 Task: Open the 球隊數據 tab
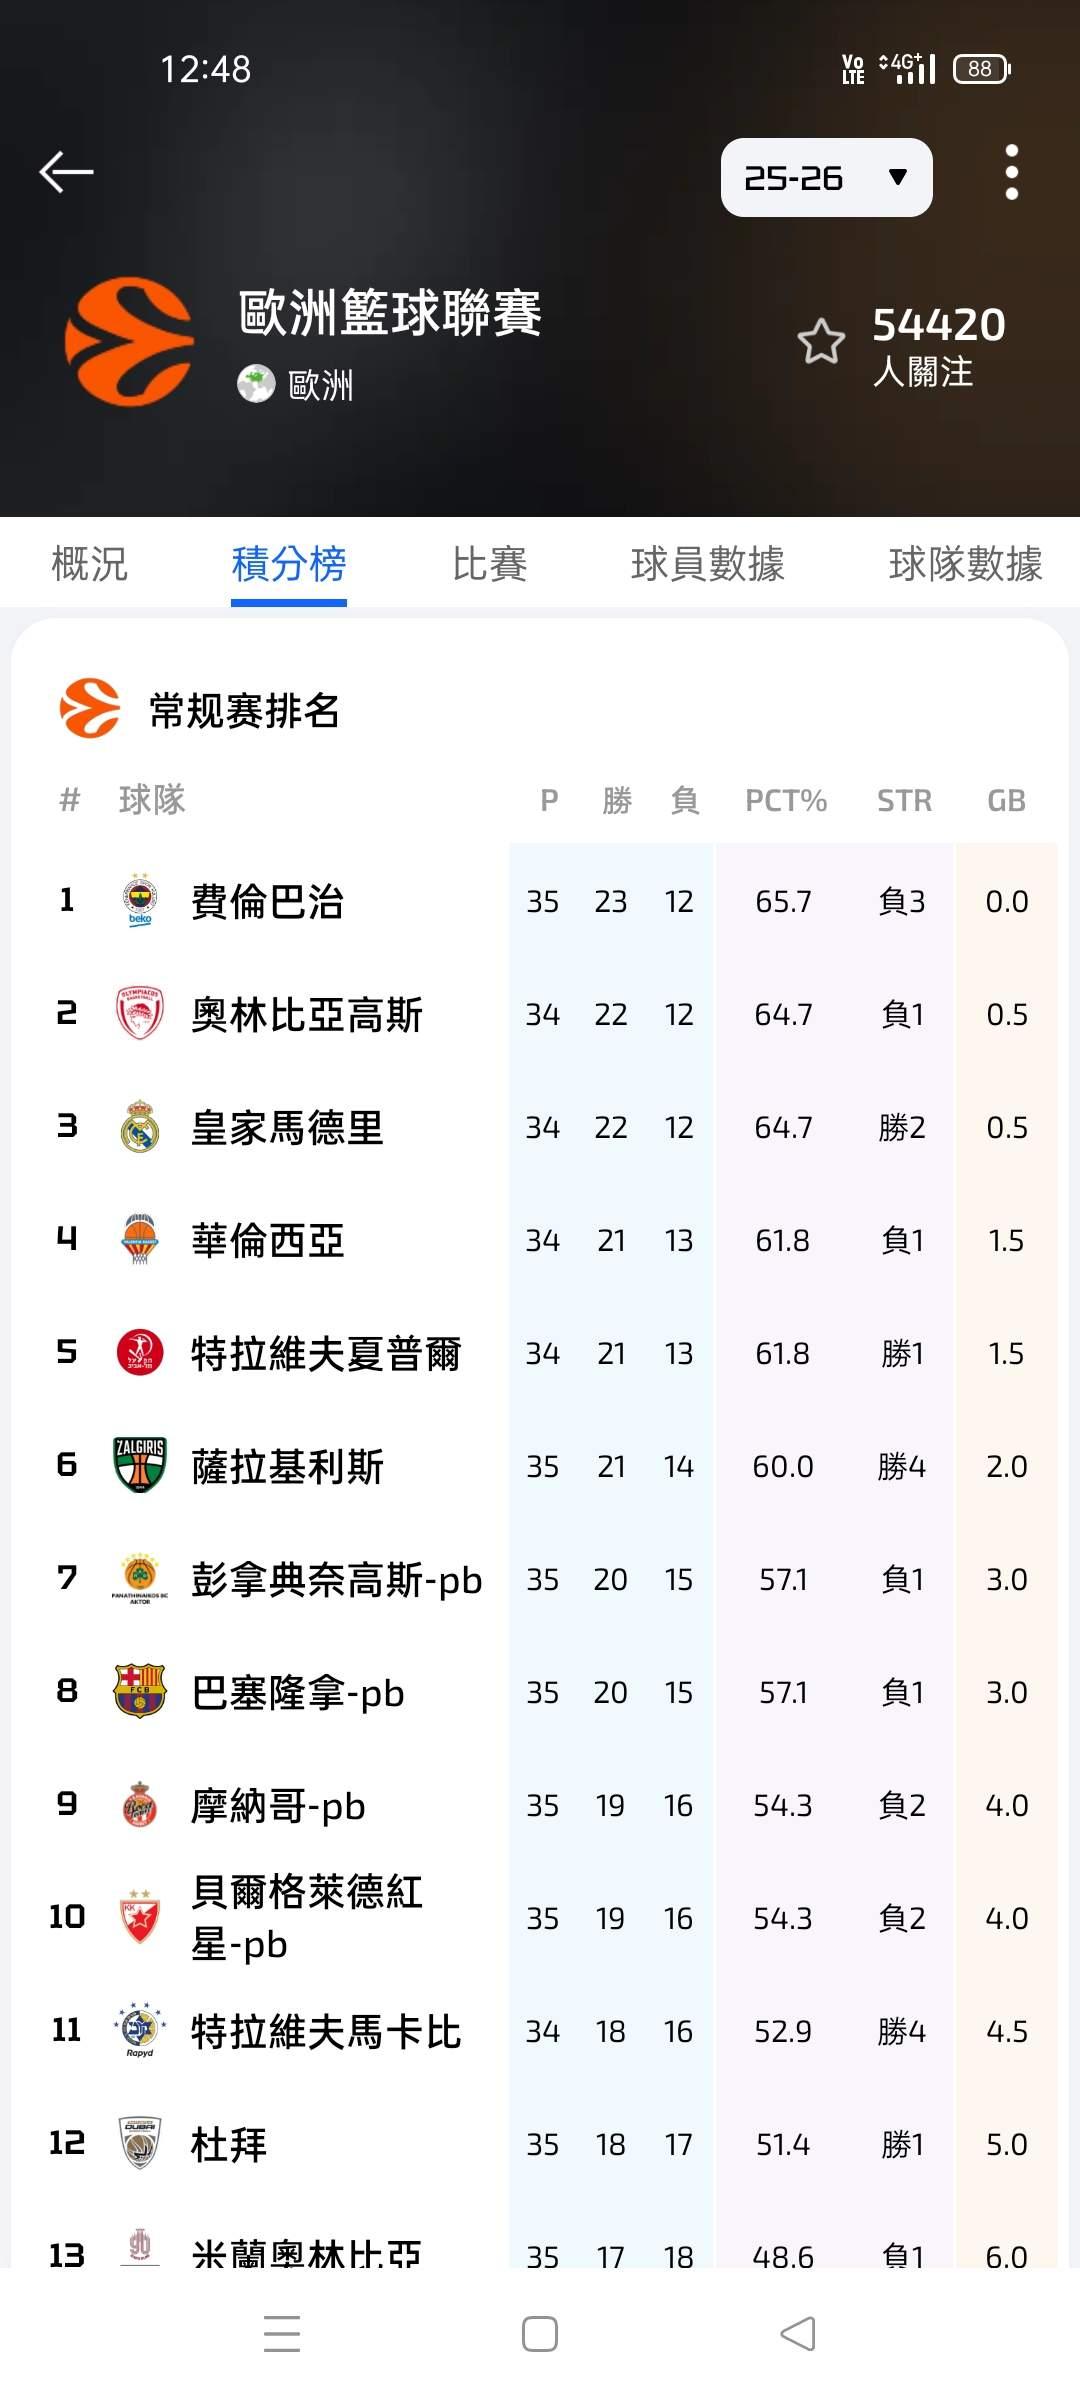click(x=964, y=564)
